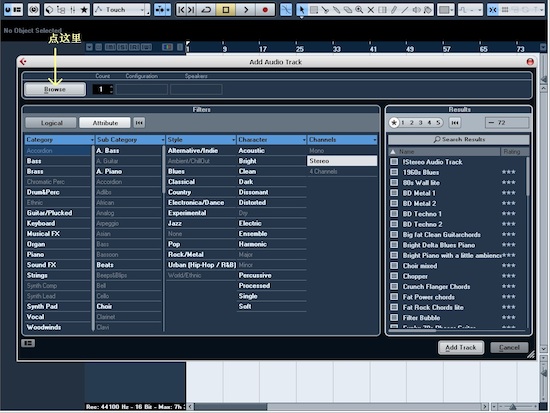This screenshot has height=413, width=550.
Task: Open the Style column dropdown
Action: coord(201,140)
